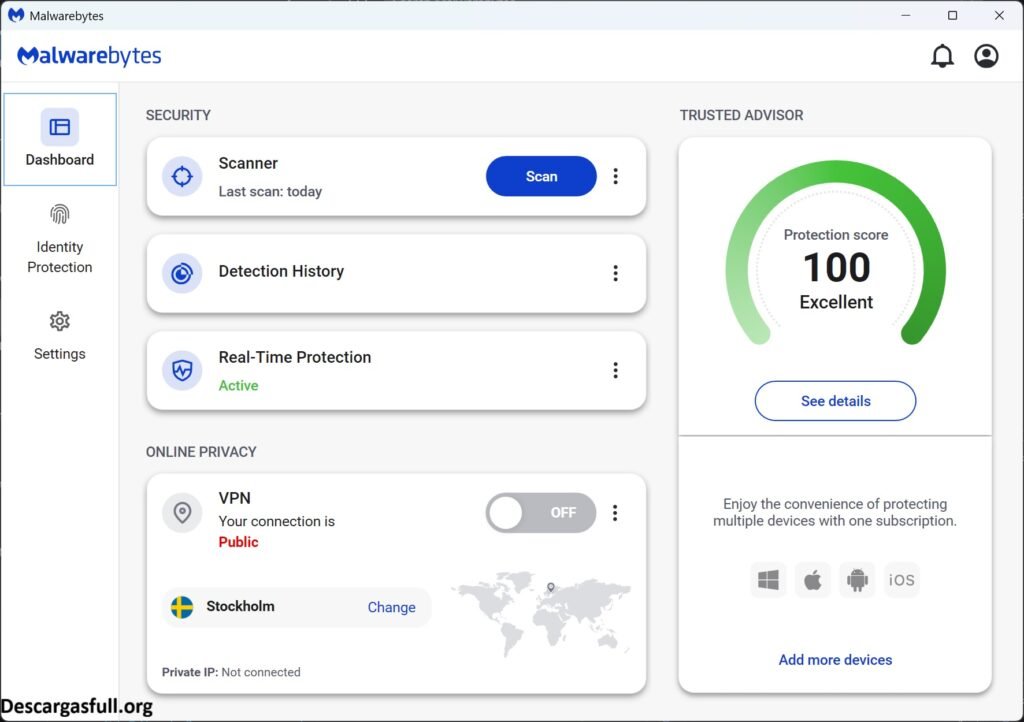Viewport: 1024px width, 722px height.
Task: Turn on the VPN toggle switch
Action: click(x=540, y=513)
